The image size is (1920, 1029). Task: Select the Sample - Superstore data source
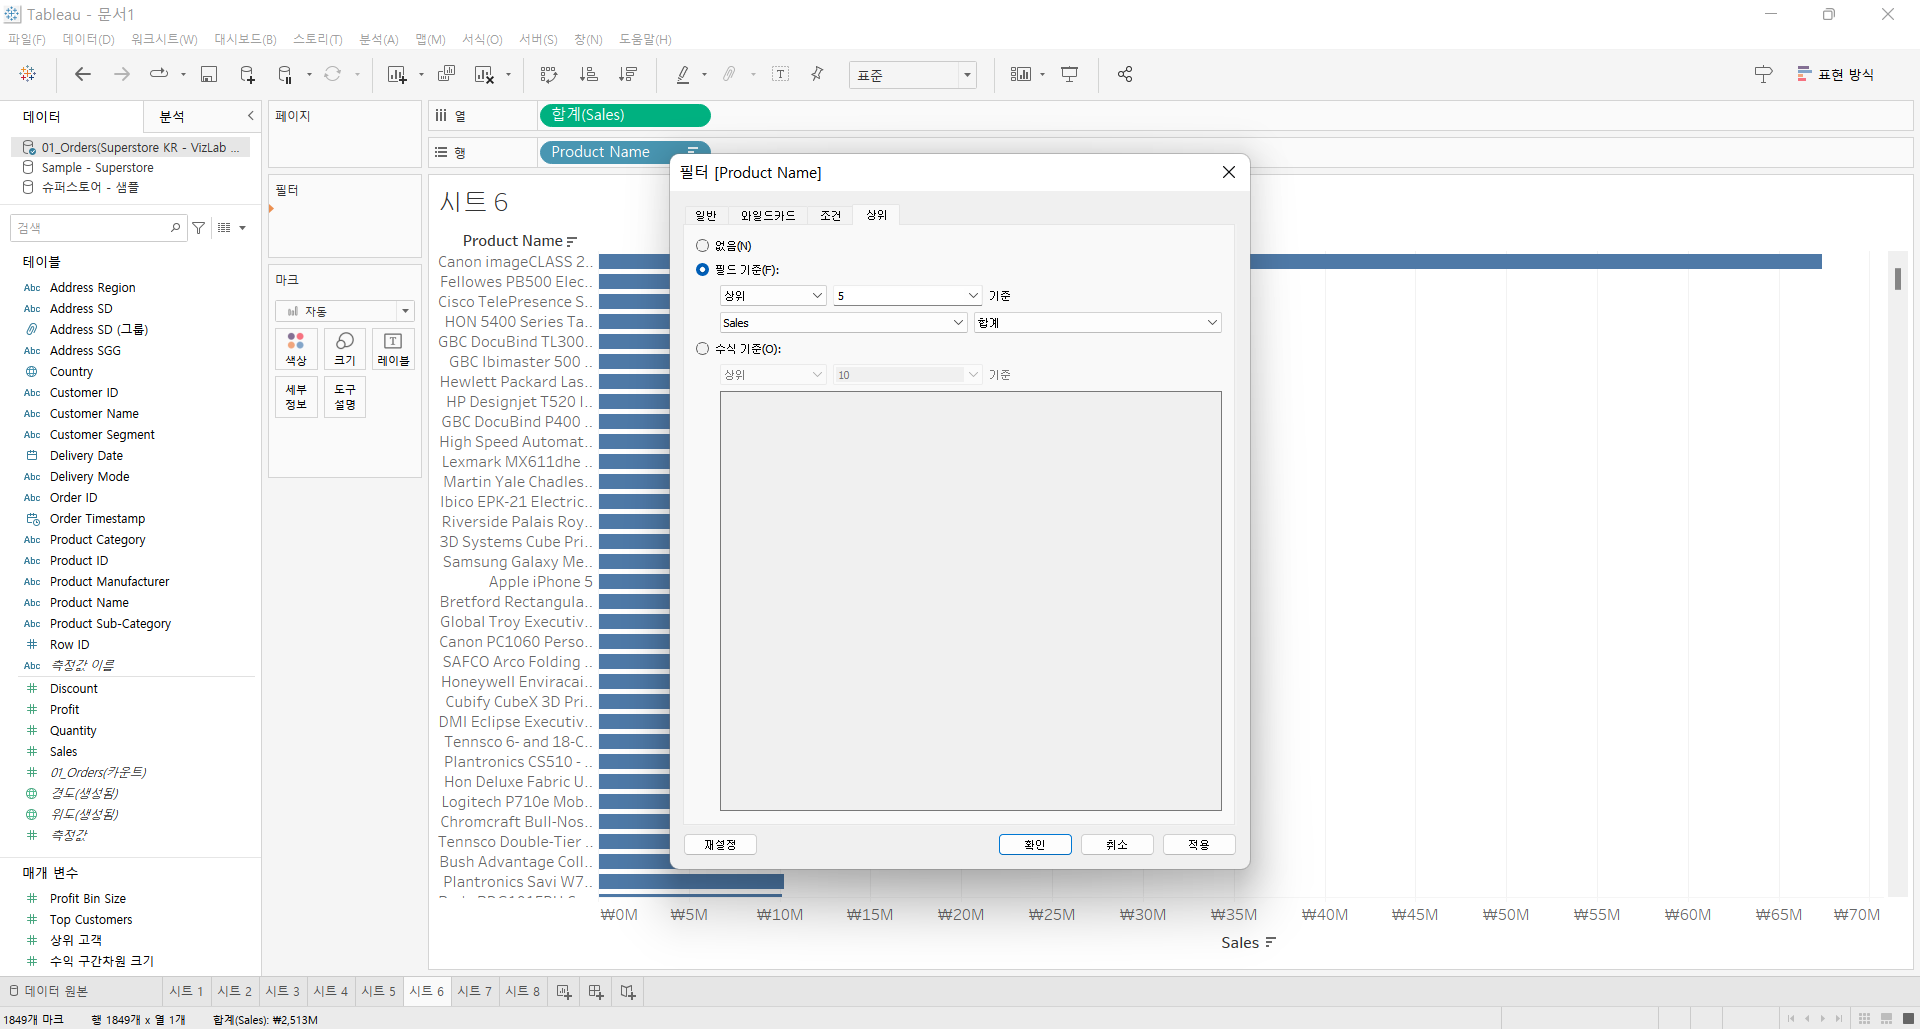point(97,167)
